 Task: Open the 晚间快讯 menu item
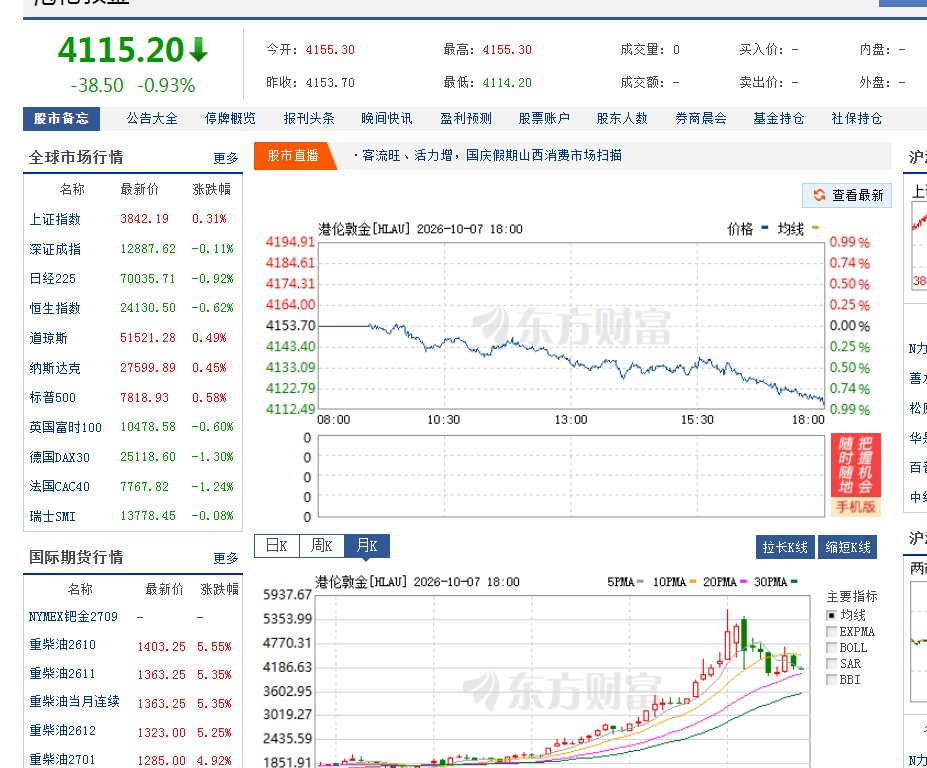pyautogui.click(x=387, y=119)
